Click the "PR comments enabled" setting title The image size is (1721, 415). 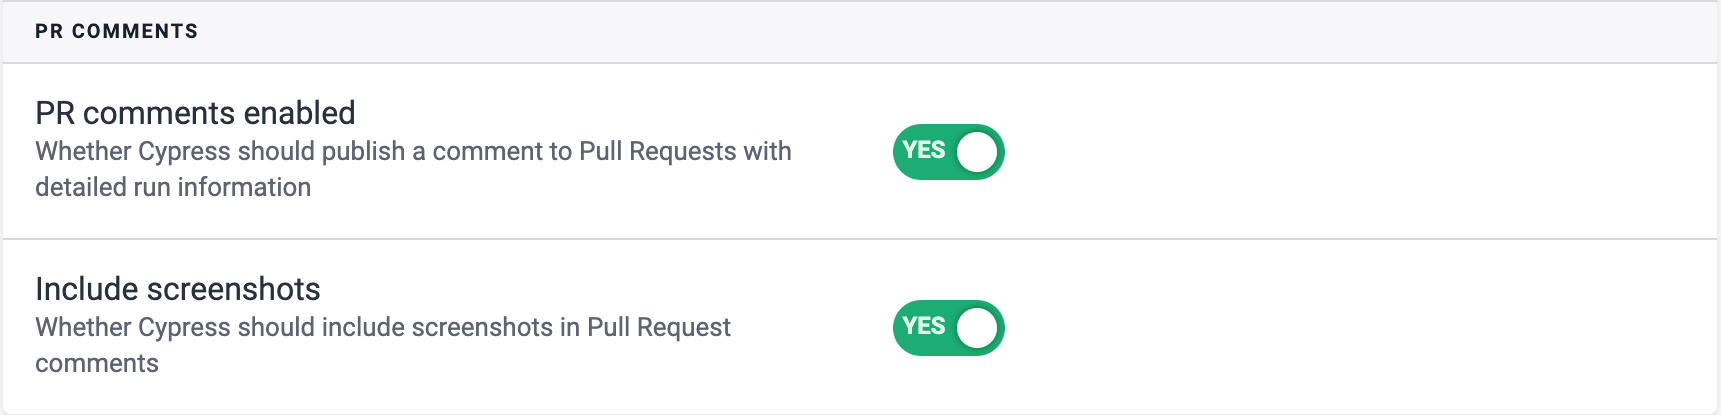pos(195,113)
